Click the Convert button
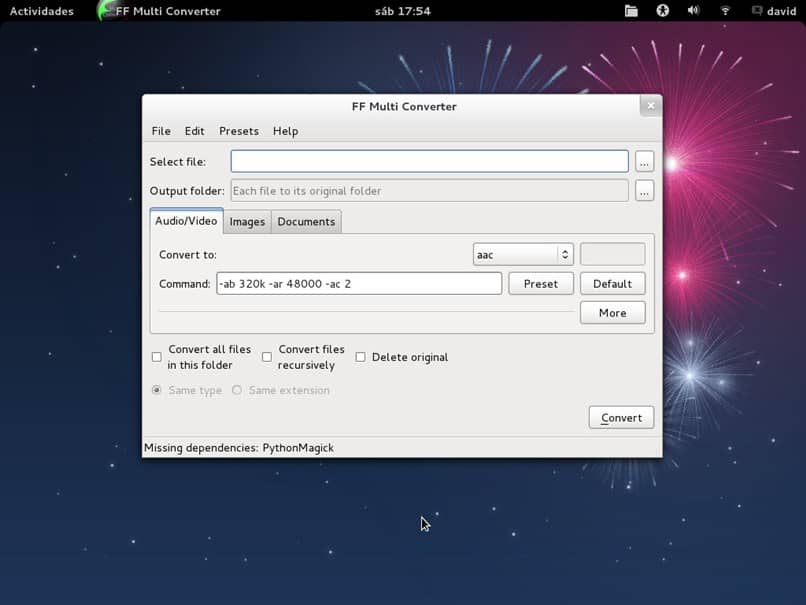The width and height of the screenshot is (806, 605). (621, 417)
